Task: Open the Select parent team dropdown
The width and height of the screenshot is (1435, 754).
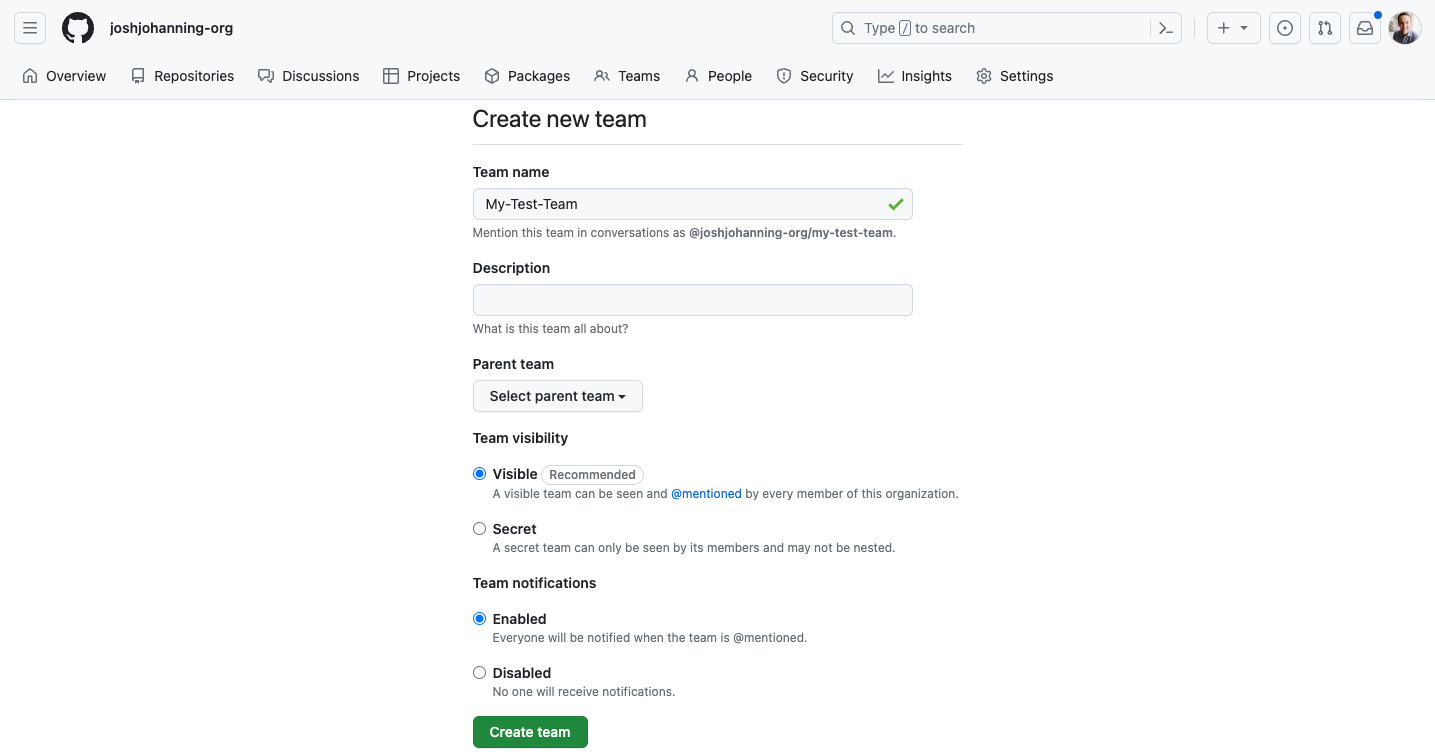Action: click(x=557, y=396)
